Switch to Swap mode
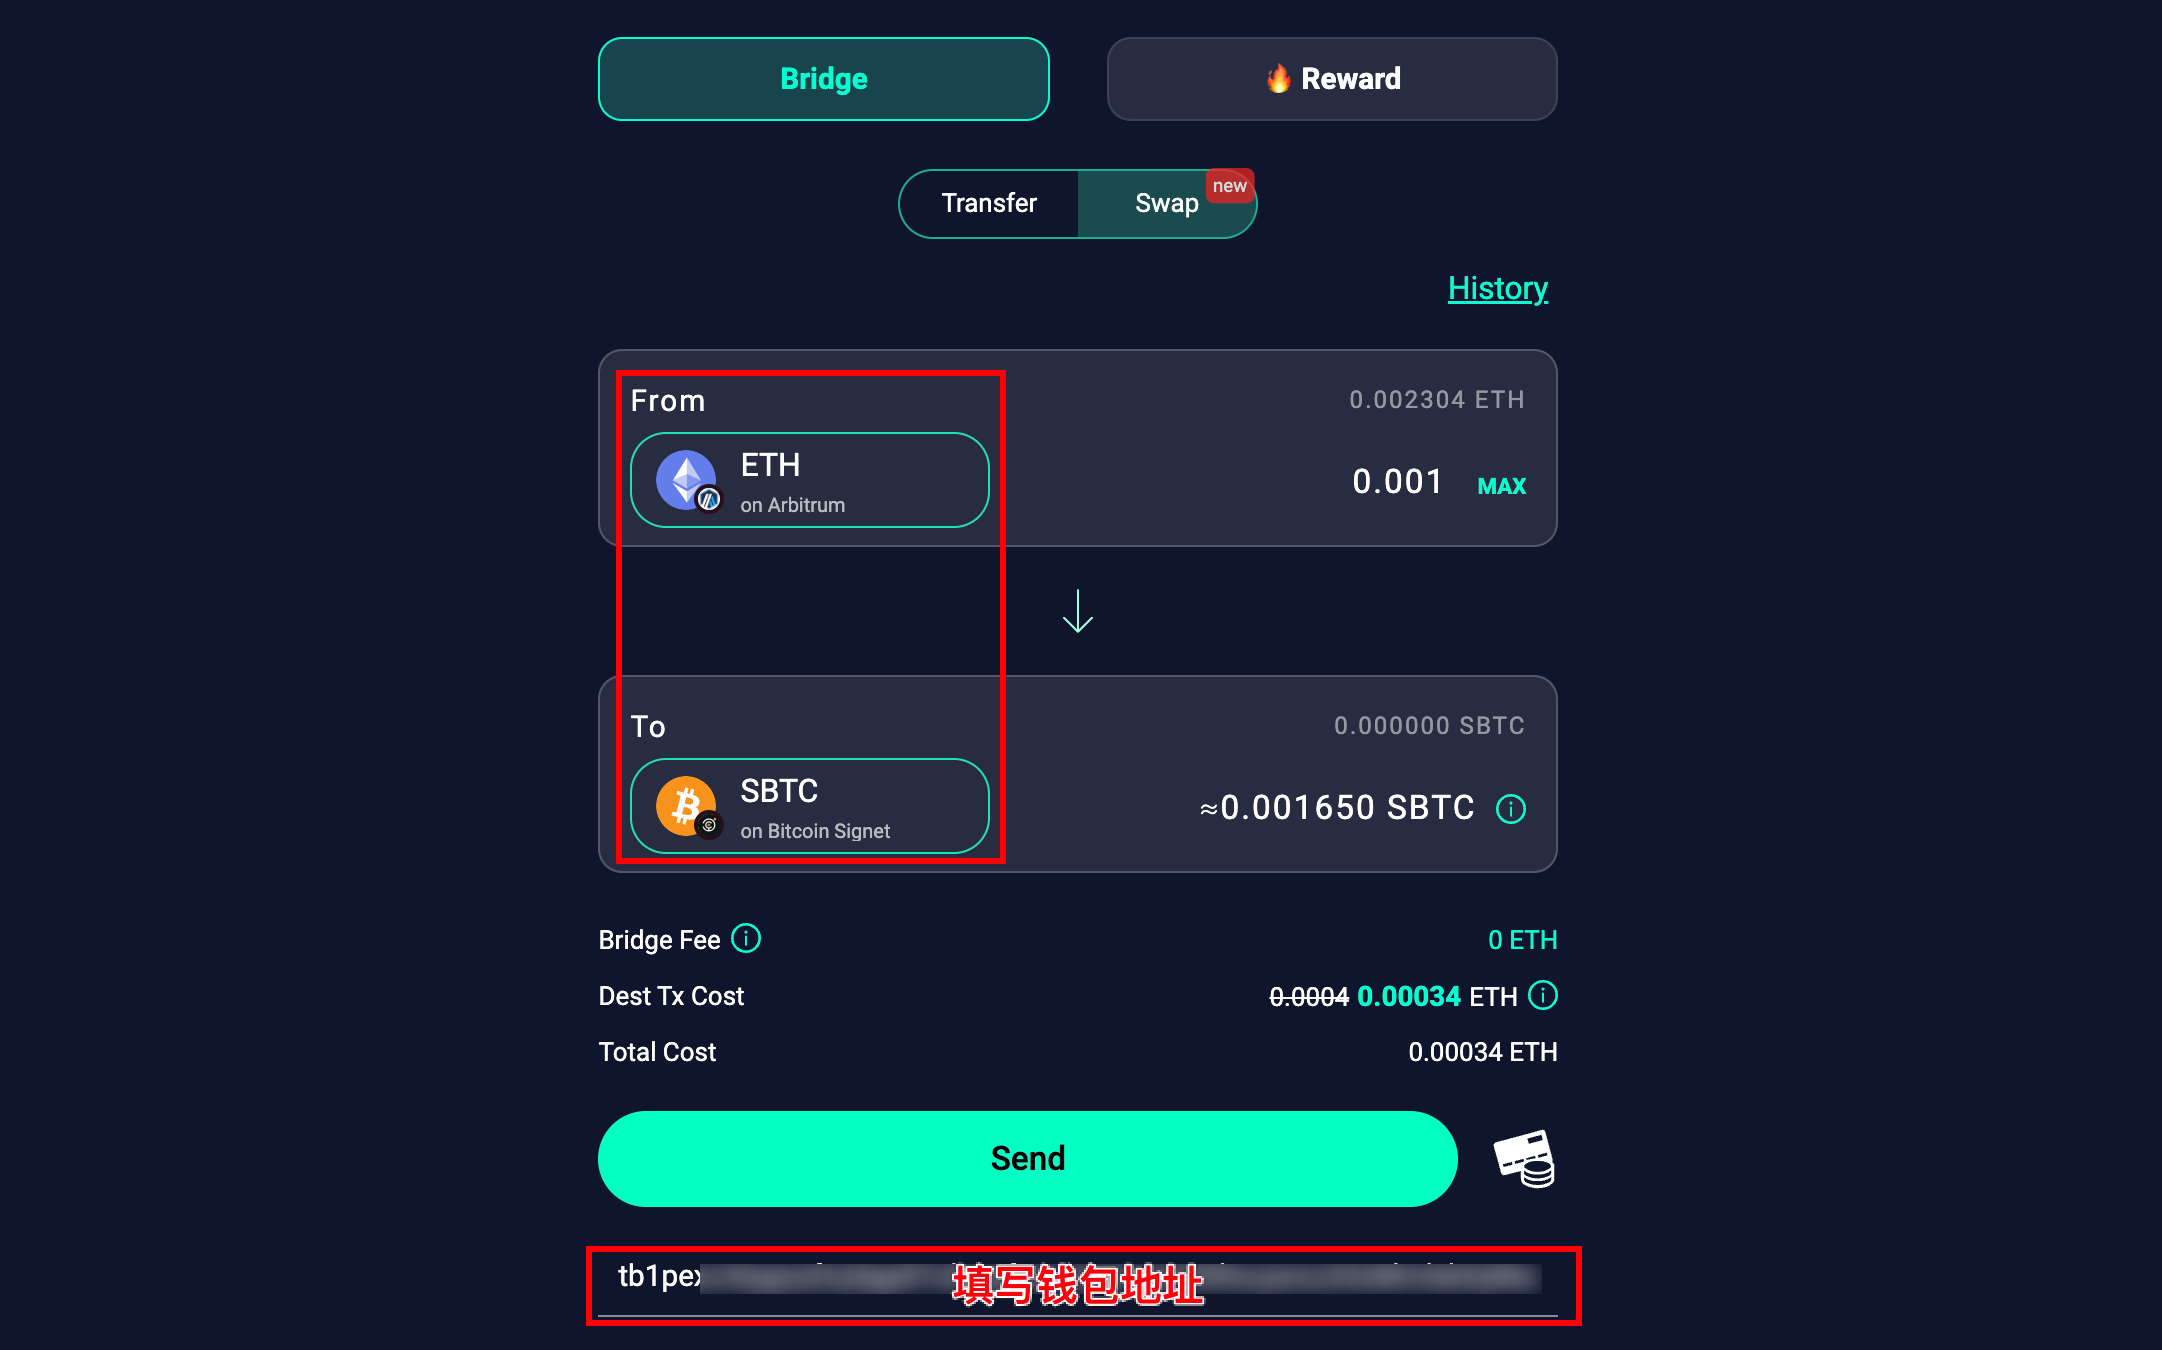 [1166, 203]
